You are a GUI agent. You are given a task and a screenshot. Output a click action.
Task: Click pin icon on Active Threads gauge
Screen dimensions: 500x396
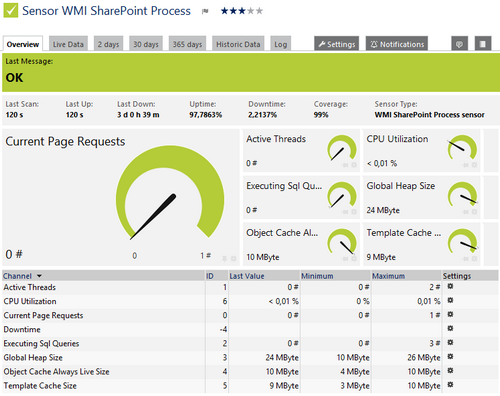pyautogui.click(x=345, y=165)
